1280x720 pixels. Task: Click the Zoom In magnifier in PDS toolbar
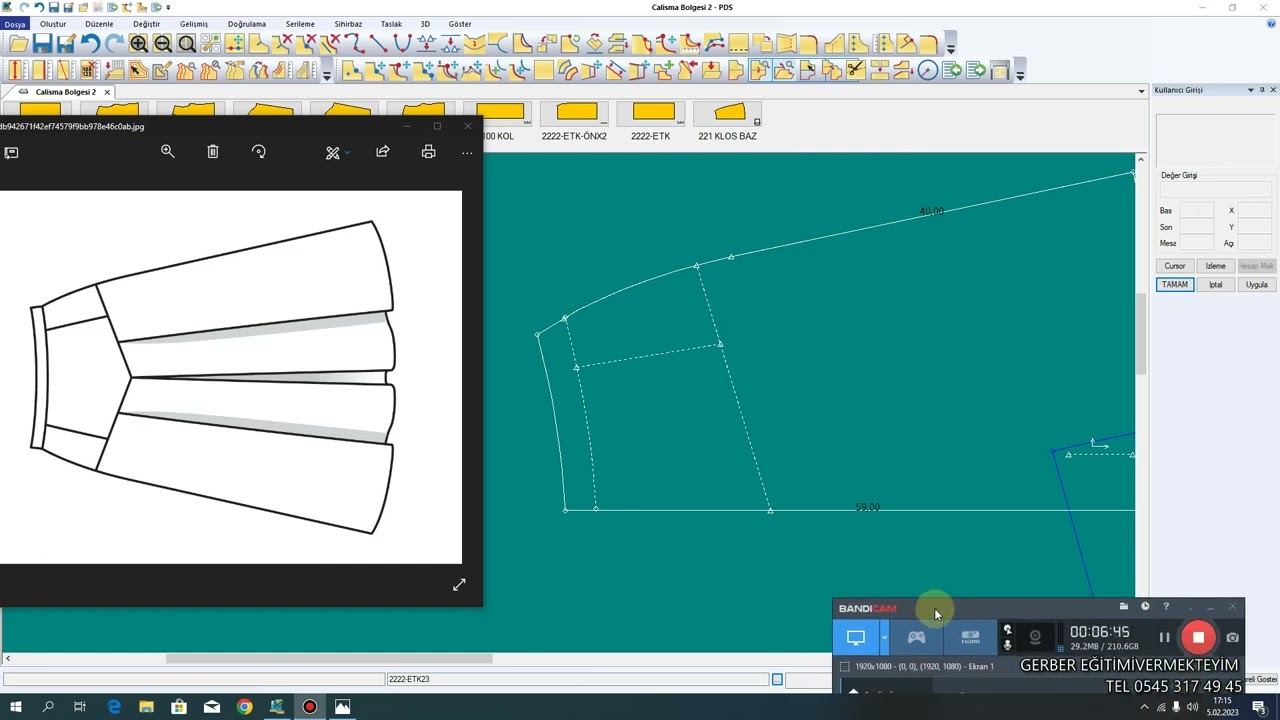click(138, 44)
